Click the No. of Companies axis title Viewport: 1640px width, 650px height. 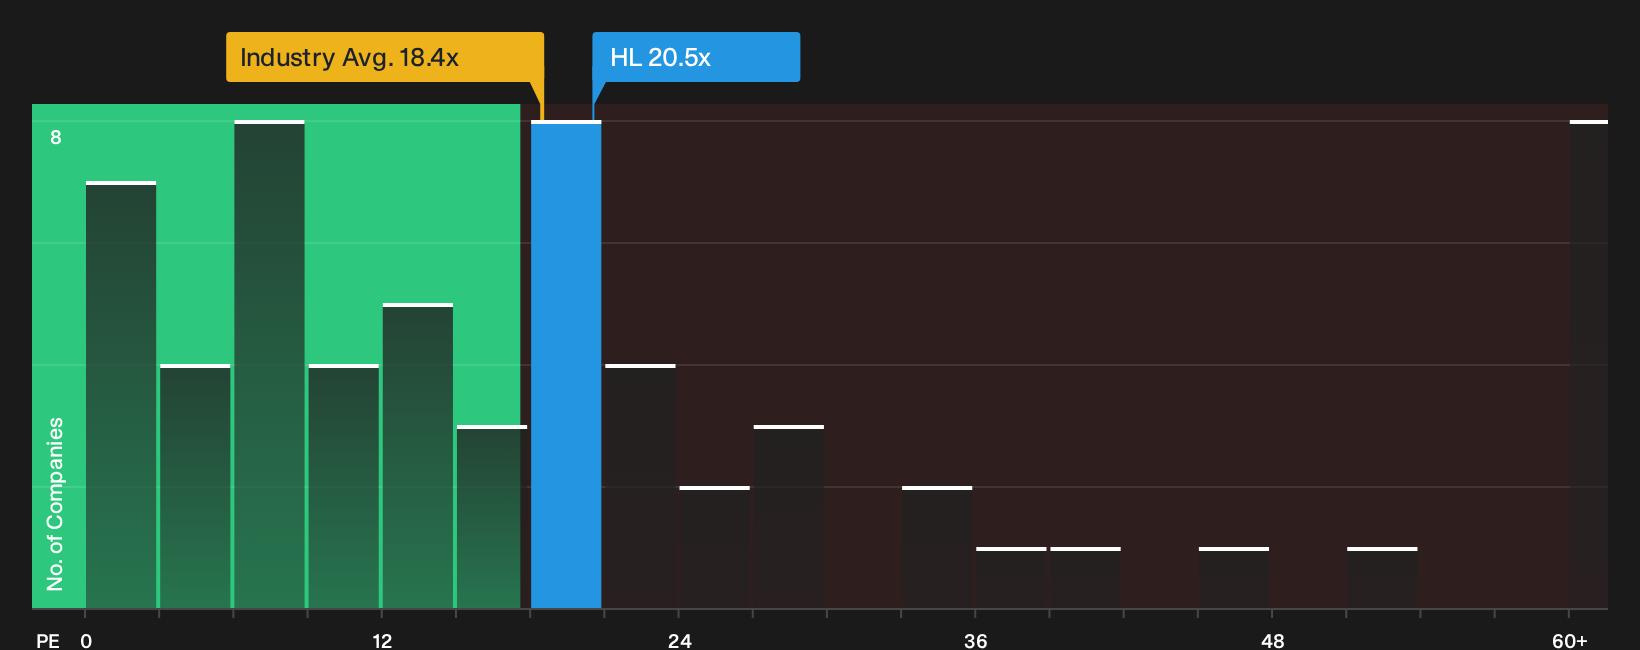[x=55, y=504]
